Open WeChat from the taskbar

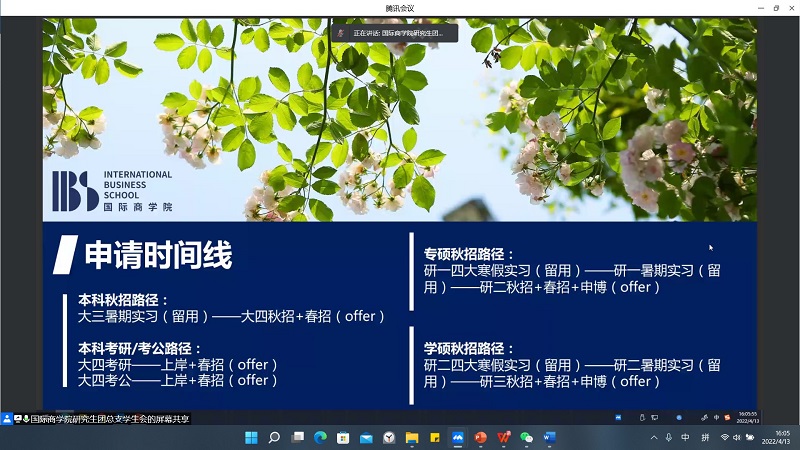point(527,437)
